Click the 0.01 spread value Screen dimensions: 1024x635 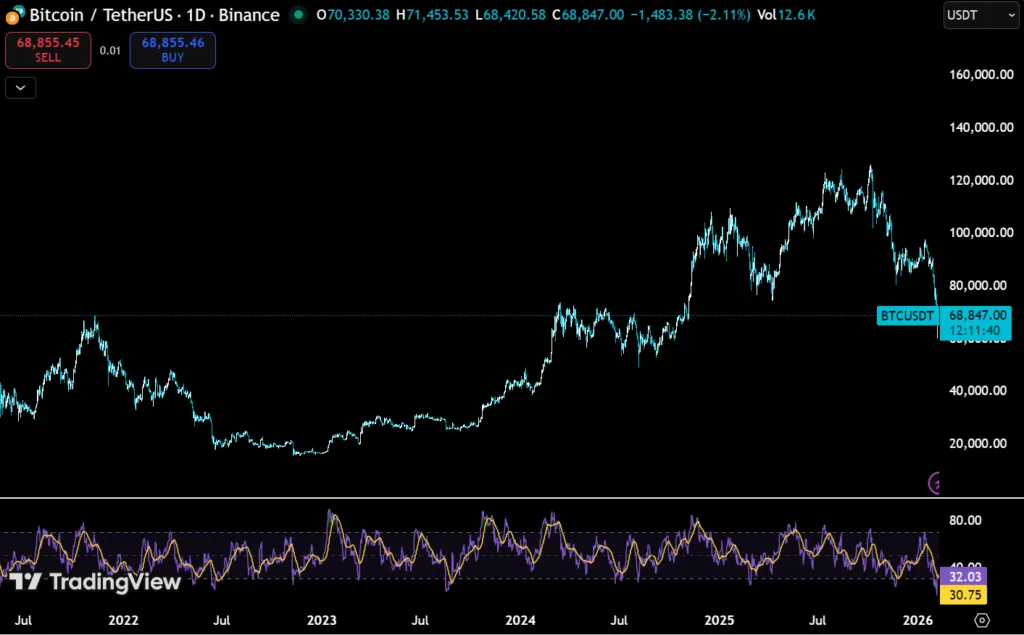(x=110, y=50)
